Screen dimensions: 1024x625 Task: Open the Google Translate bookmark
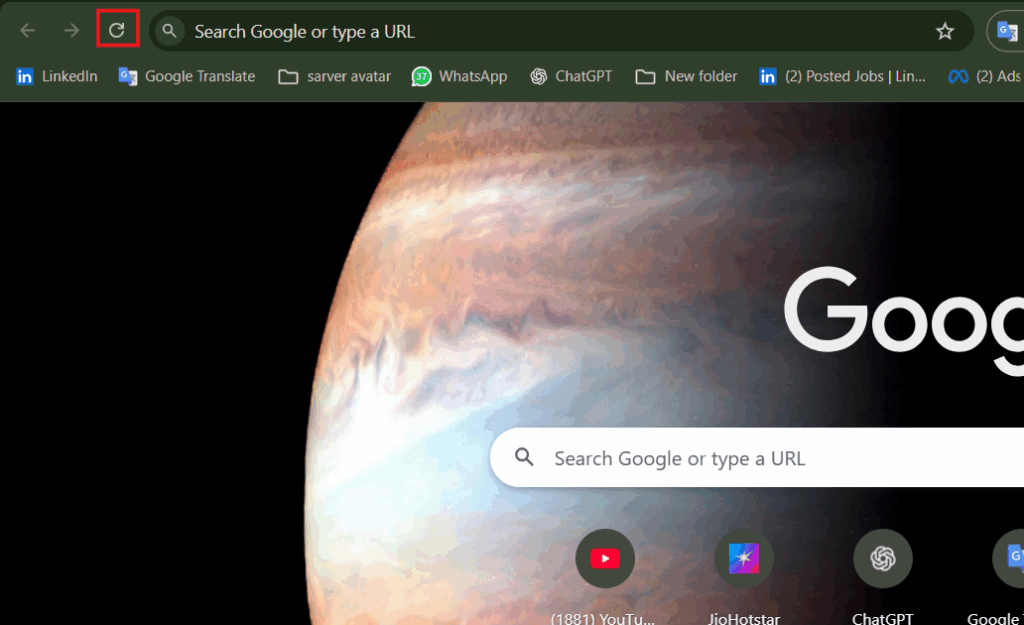pos(186,75)
